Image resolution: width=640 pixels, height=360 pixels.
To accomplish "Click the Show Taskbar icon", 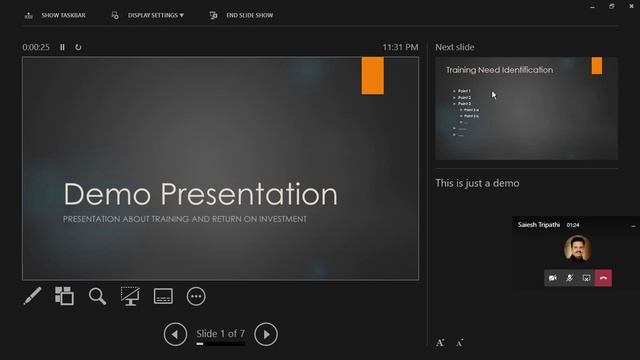I will [x=29, y=16].
